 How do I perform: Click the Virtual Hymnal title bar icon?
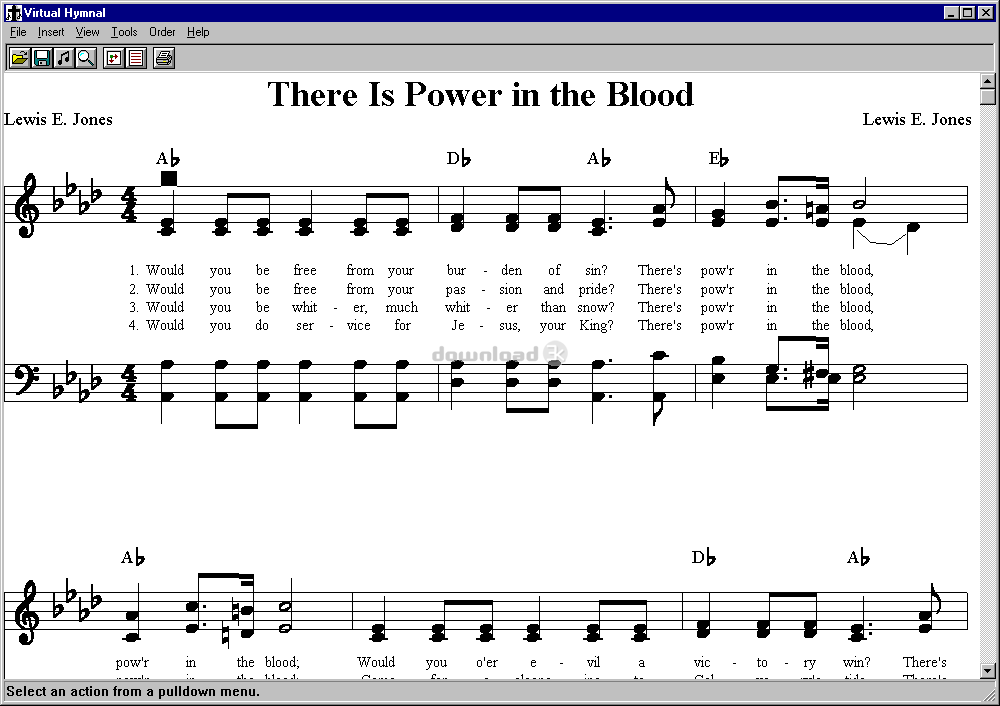click(x=13, y=13)
